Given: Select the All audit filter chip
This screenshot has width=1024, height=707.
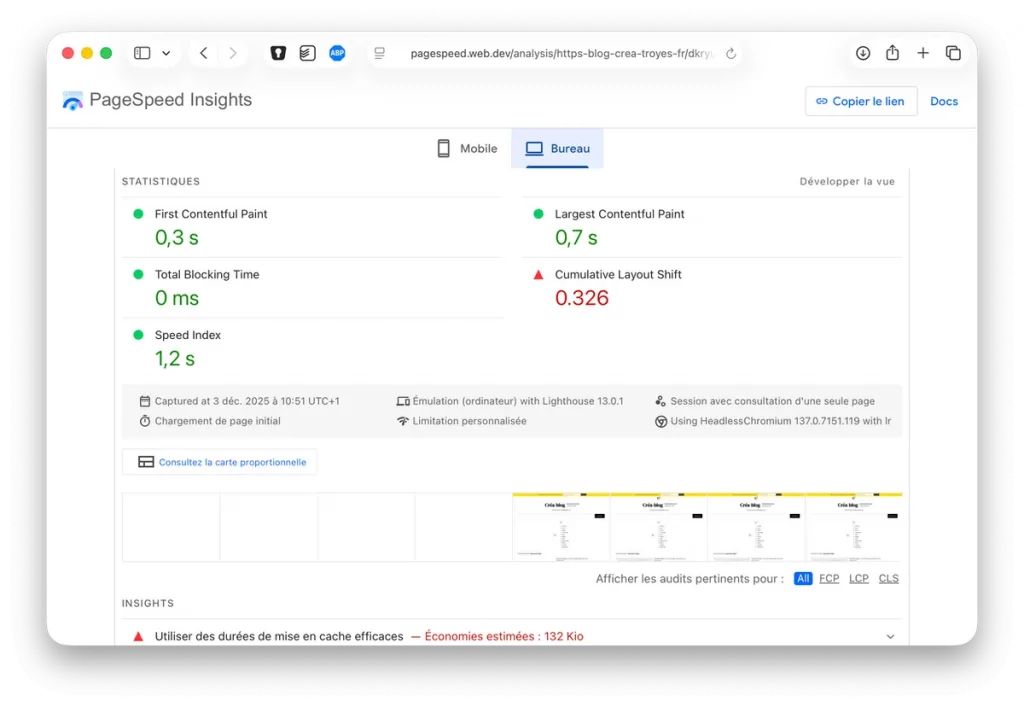Looking at the screenshot, I should coord(803,578).
